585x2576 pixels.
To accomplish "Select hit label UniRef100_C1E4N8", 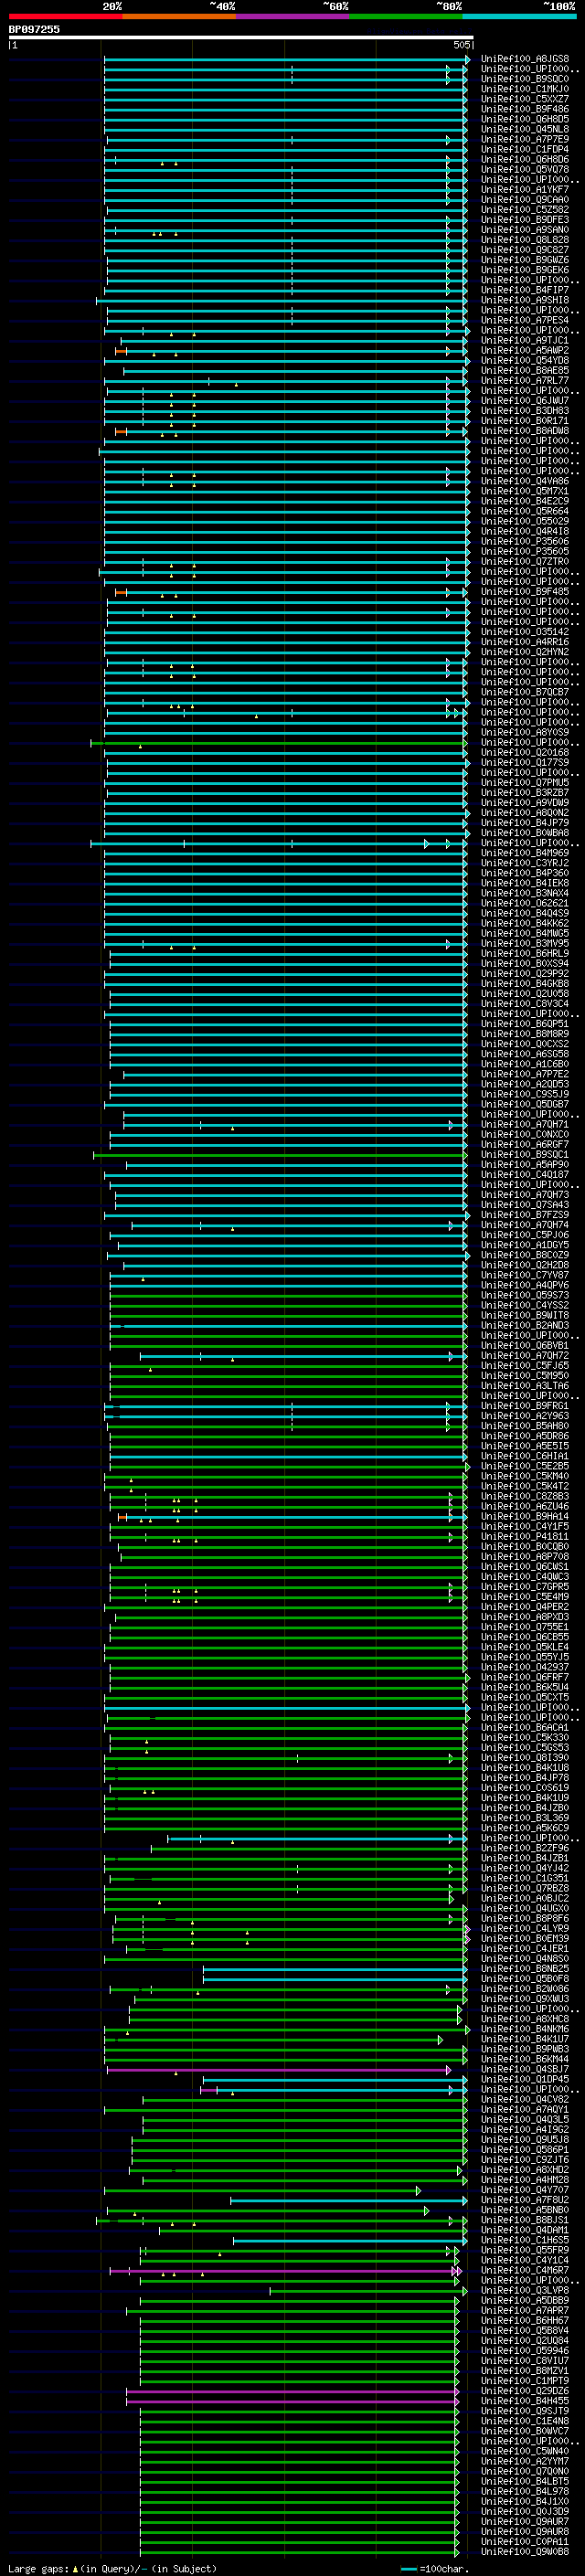I will tap(525, 2421).
